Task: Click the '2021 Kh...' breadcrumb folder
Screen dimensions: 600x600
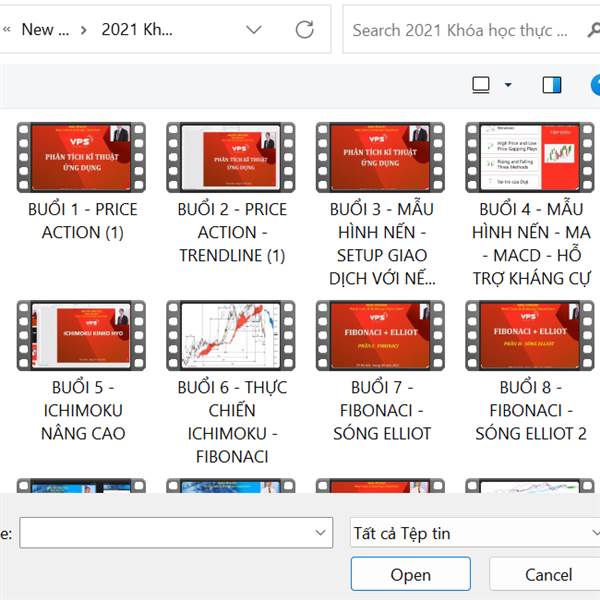Action: tap(137, 29)
